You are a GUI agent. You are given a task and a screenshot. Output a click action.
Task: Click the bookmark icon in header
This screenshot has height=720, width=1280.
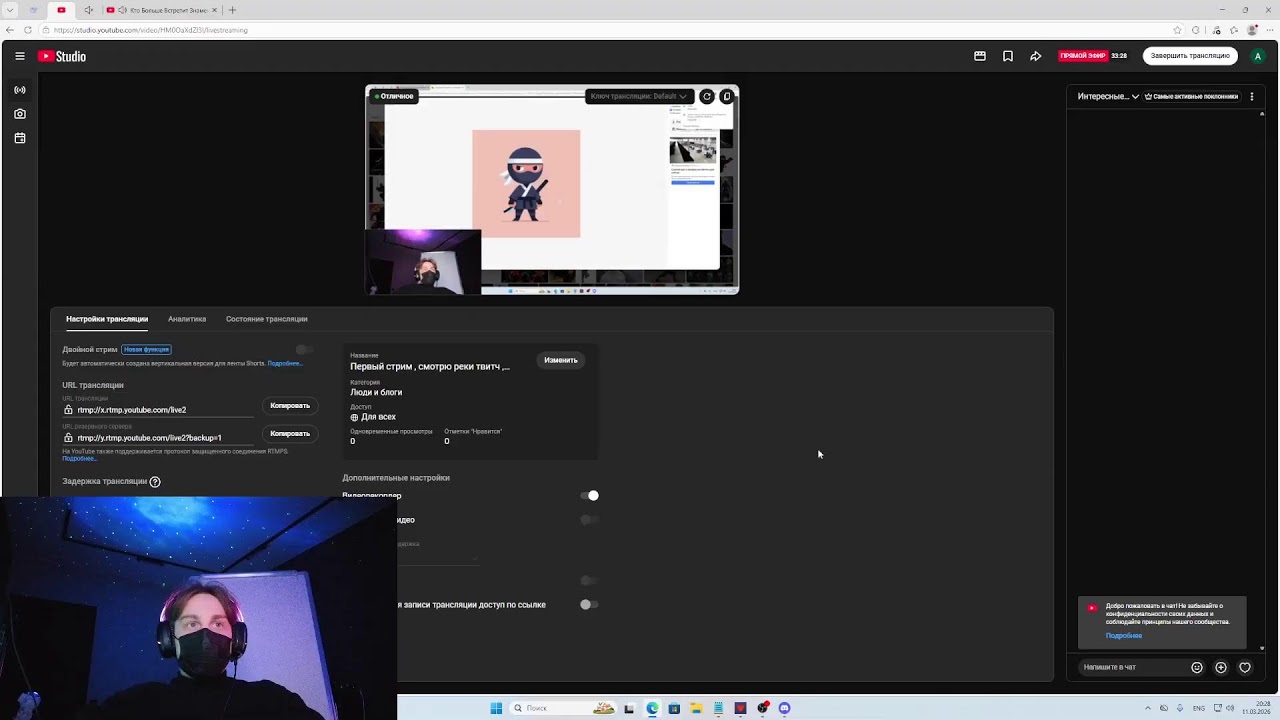1008,56
